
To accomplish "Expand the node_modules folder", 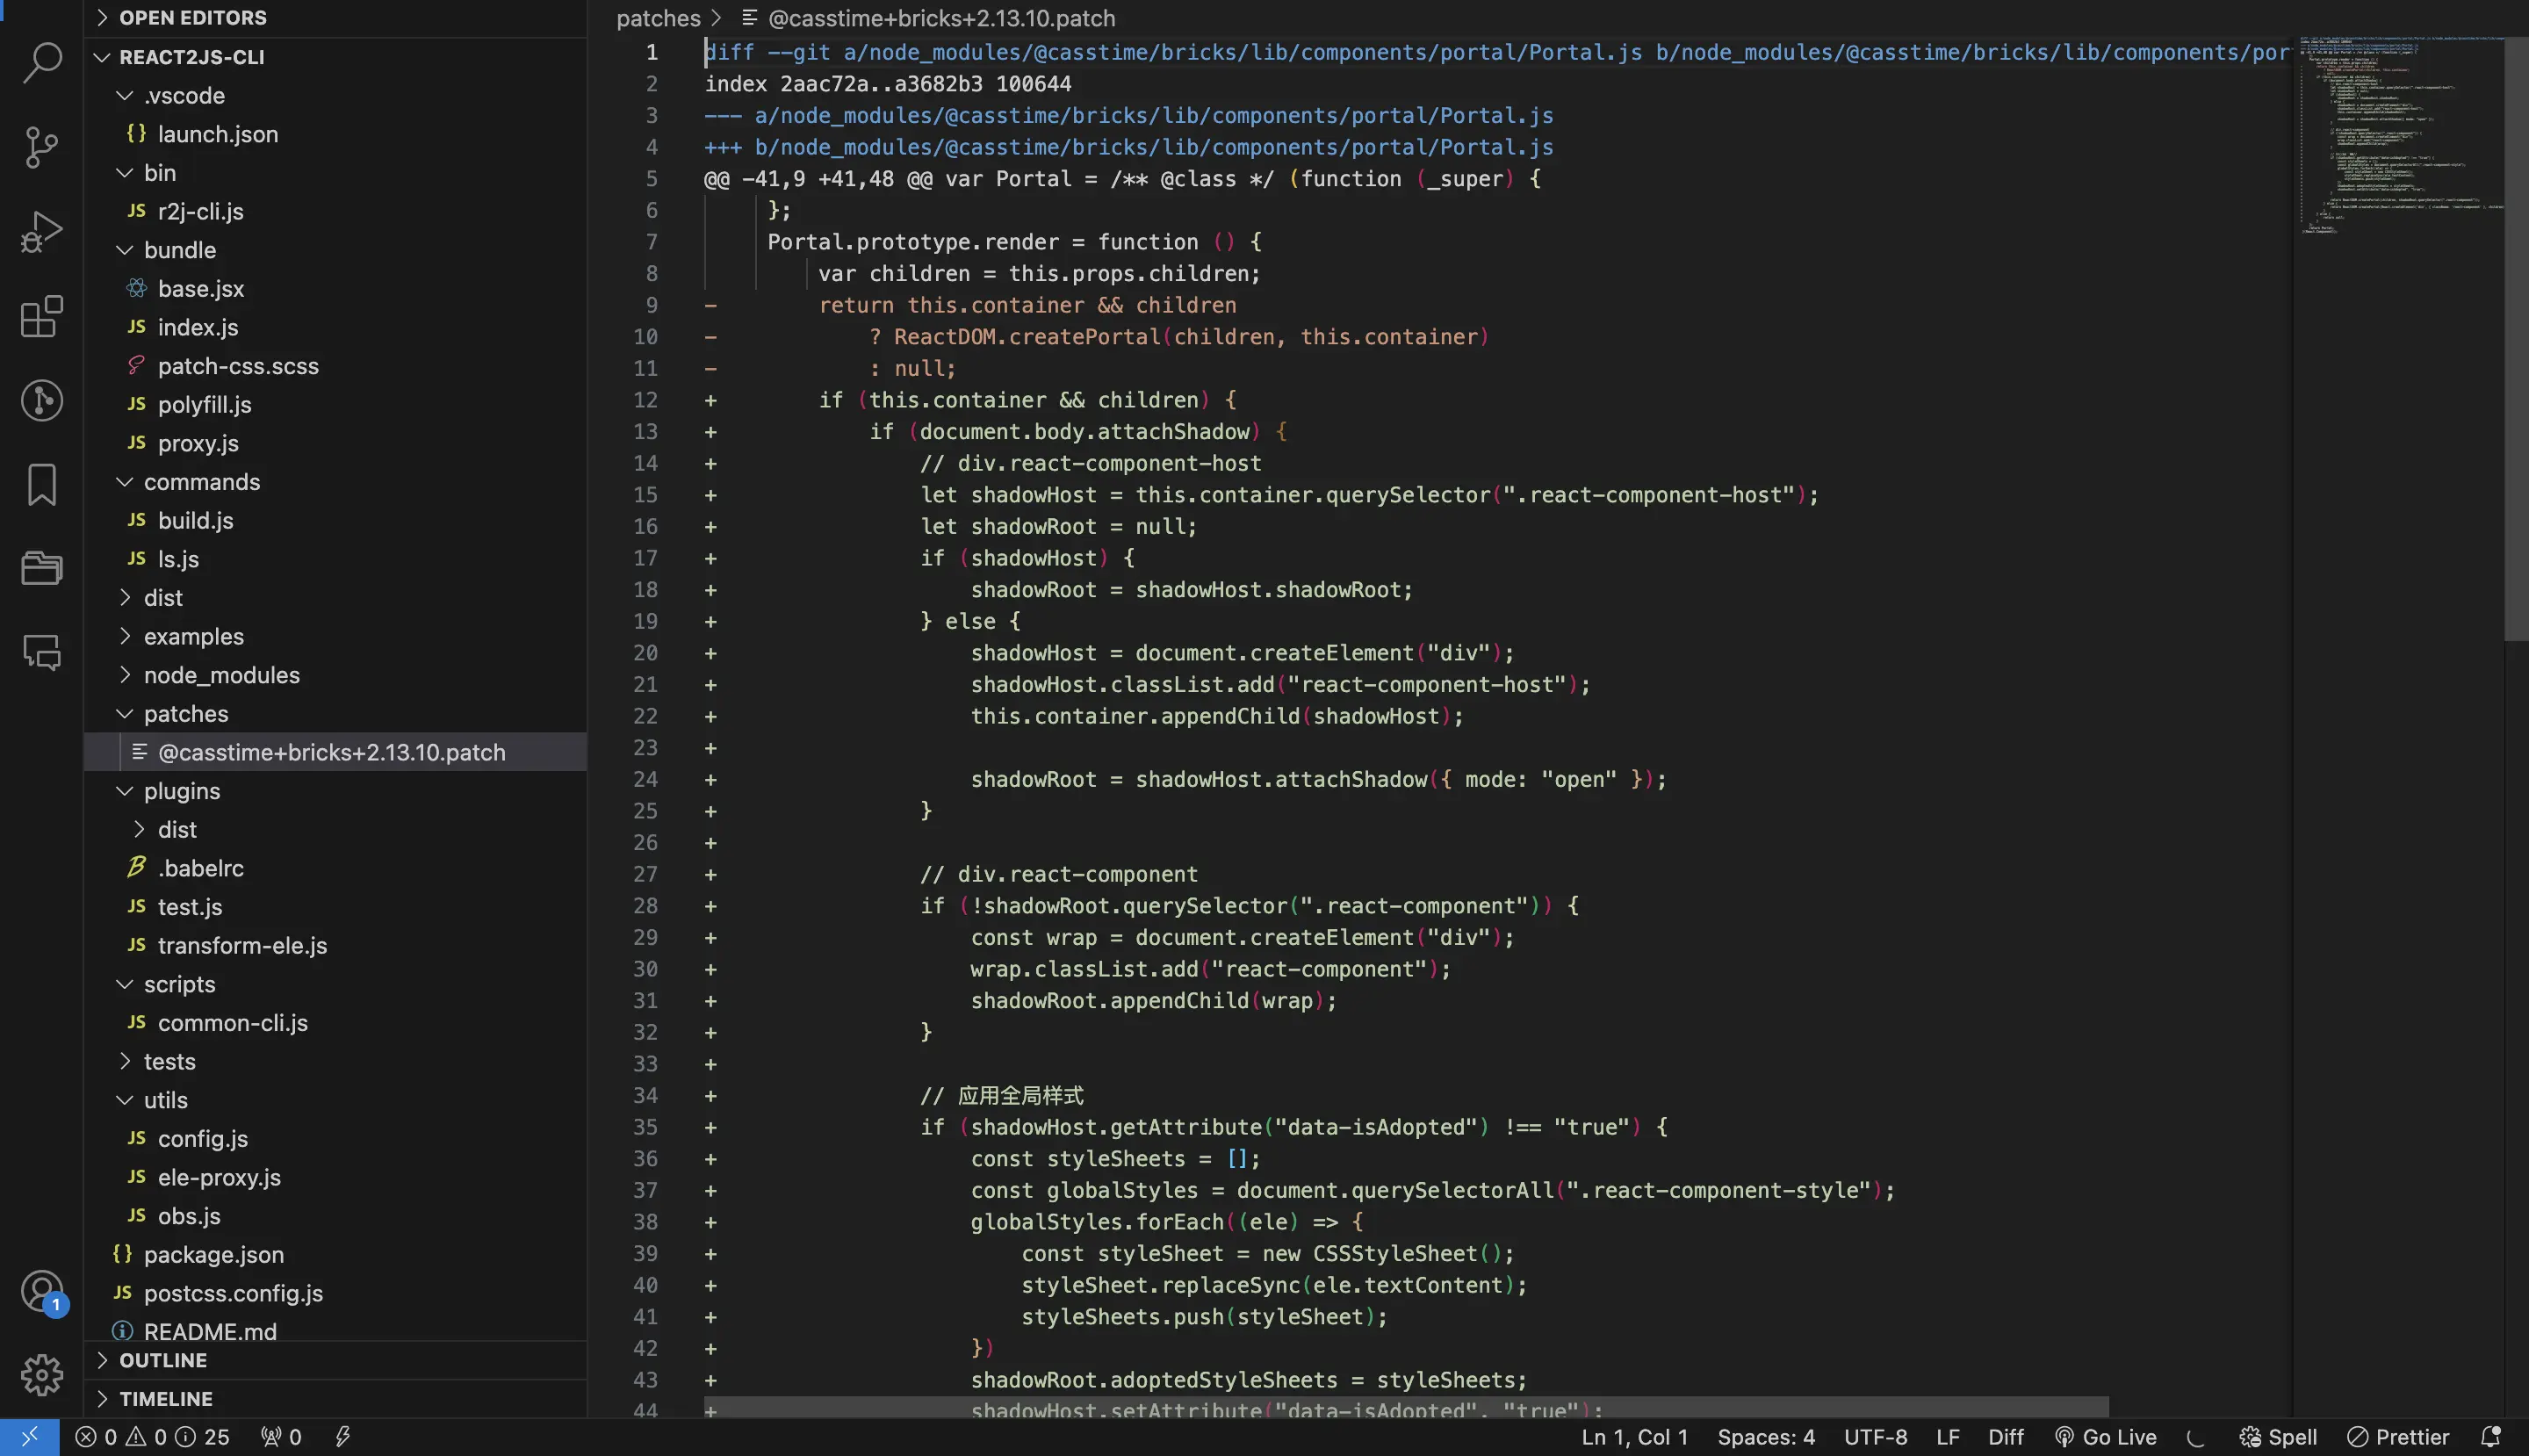I will pyautogui.click(x=221, y=675).
